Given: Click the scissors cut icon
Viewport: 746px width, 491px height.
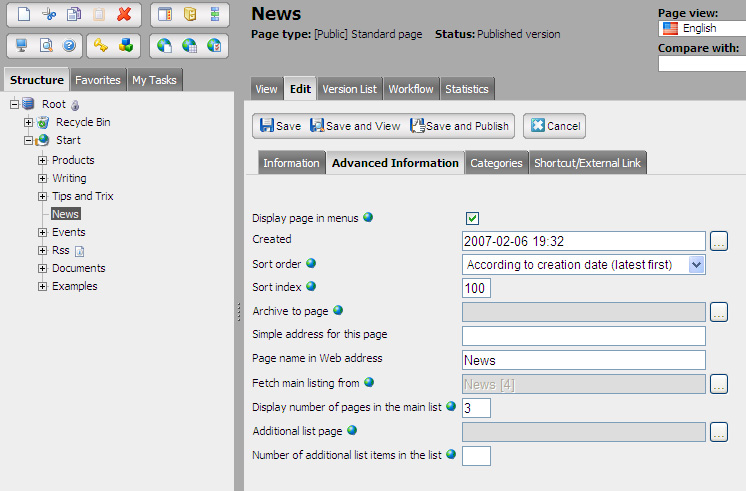Looking at the screenshot, I should [x=48, y=14].
